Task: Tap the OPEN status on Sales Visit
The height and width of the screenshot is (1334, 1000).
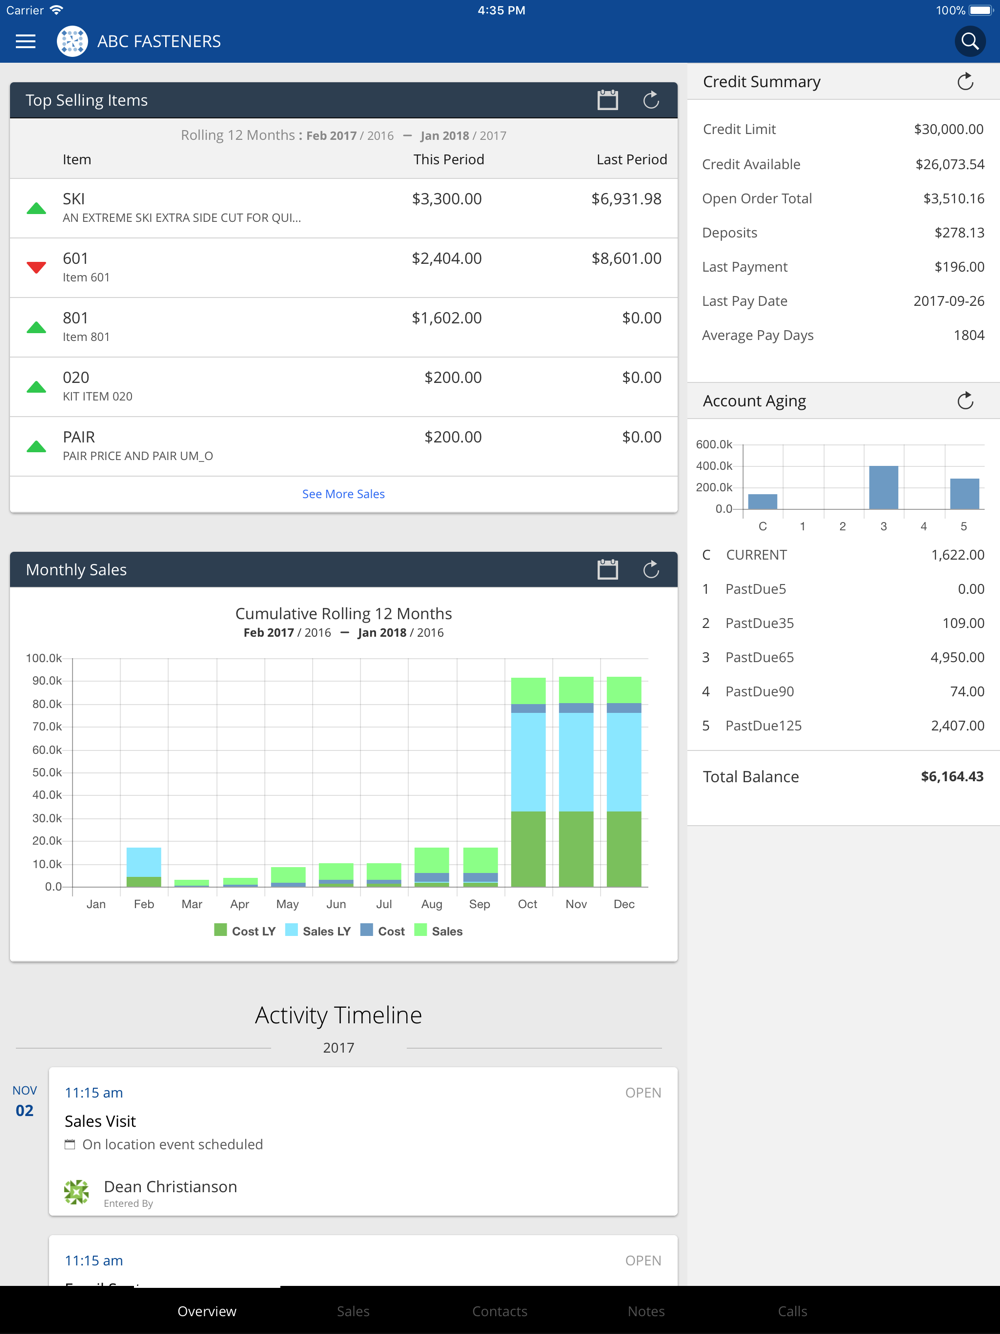Action: (x=643, y=1093)
